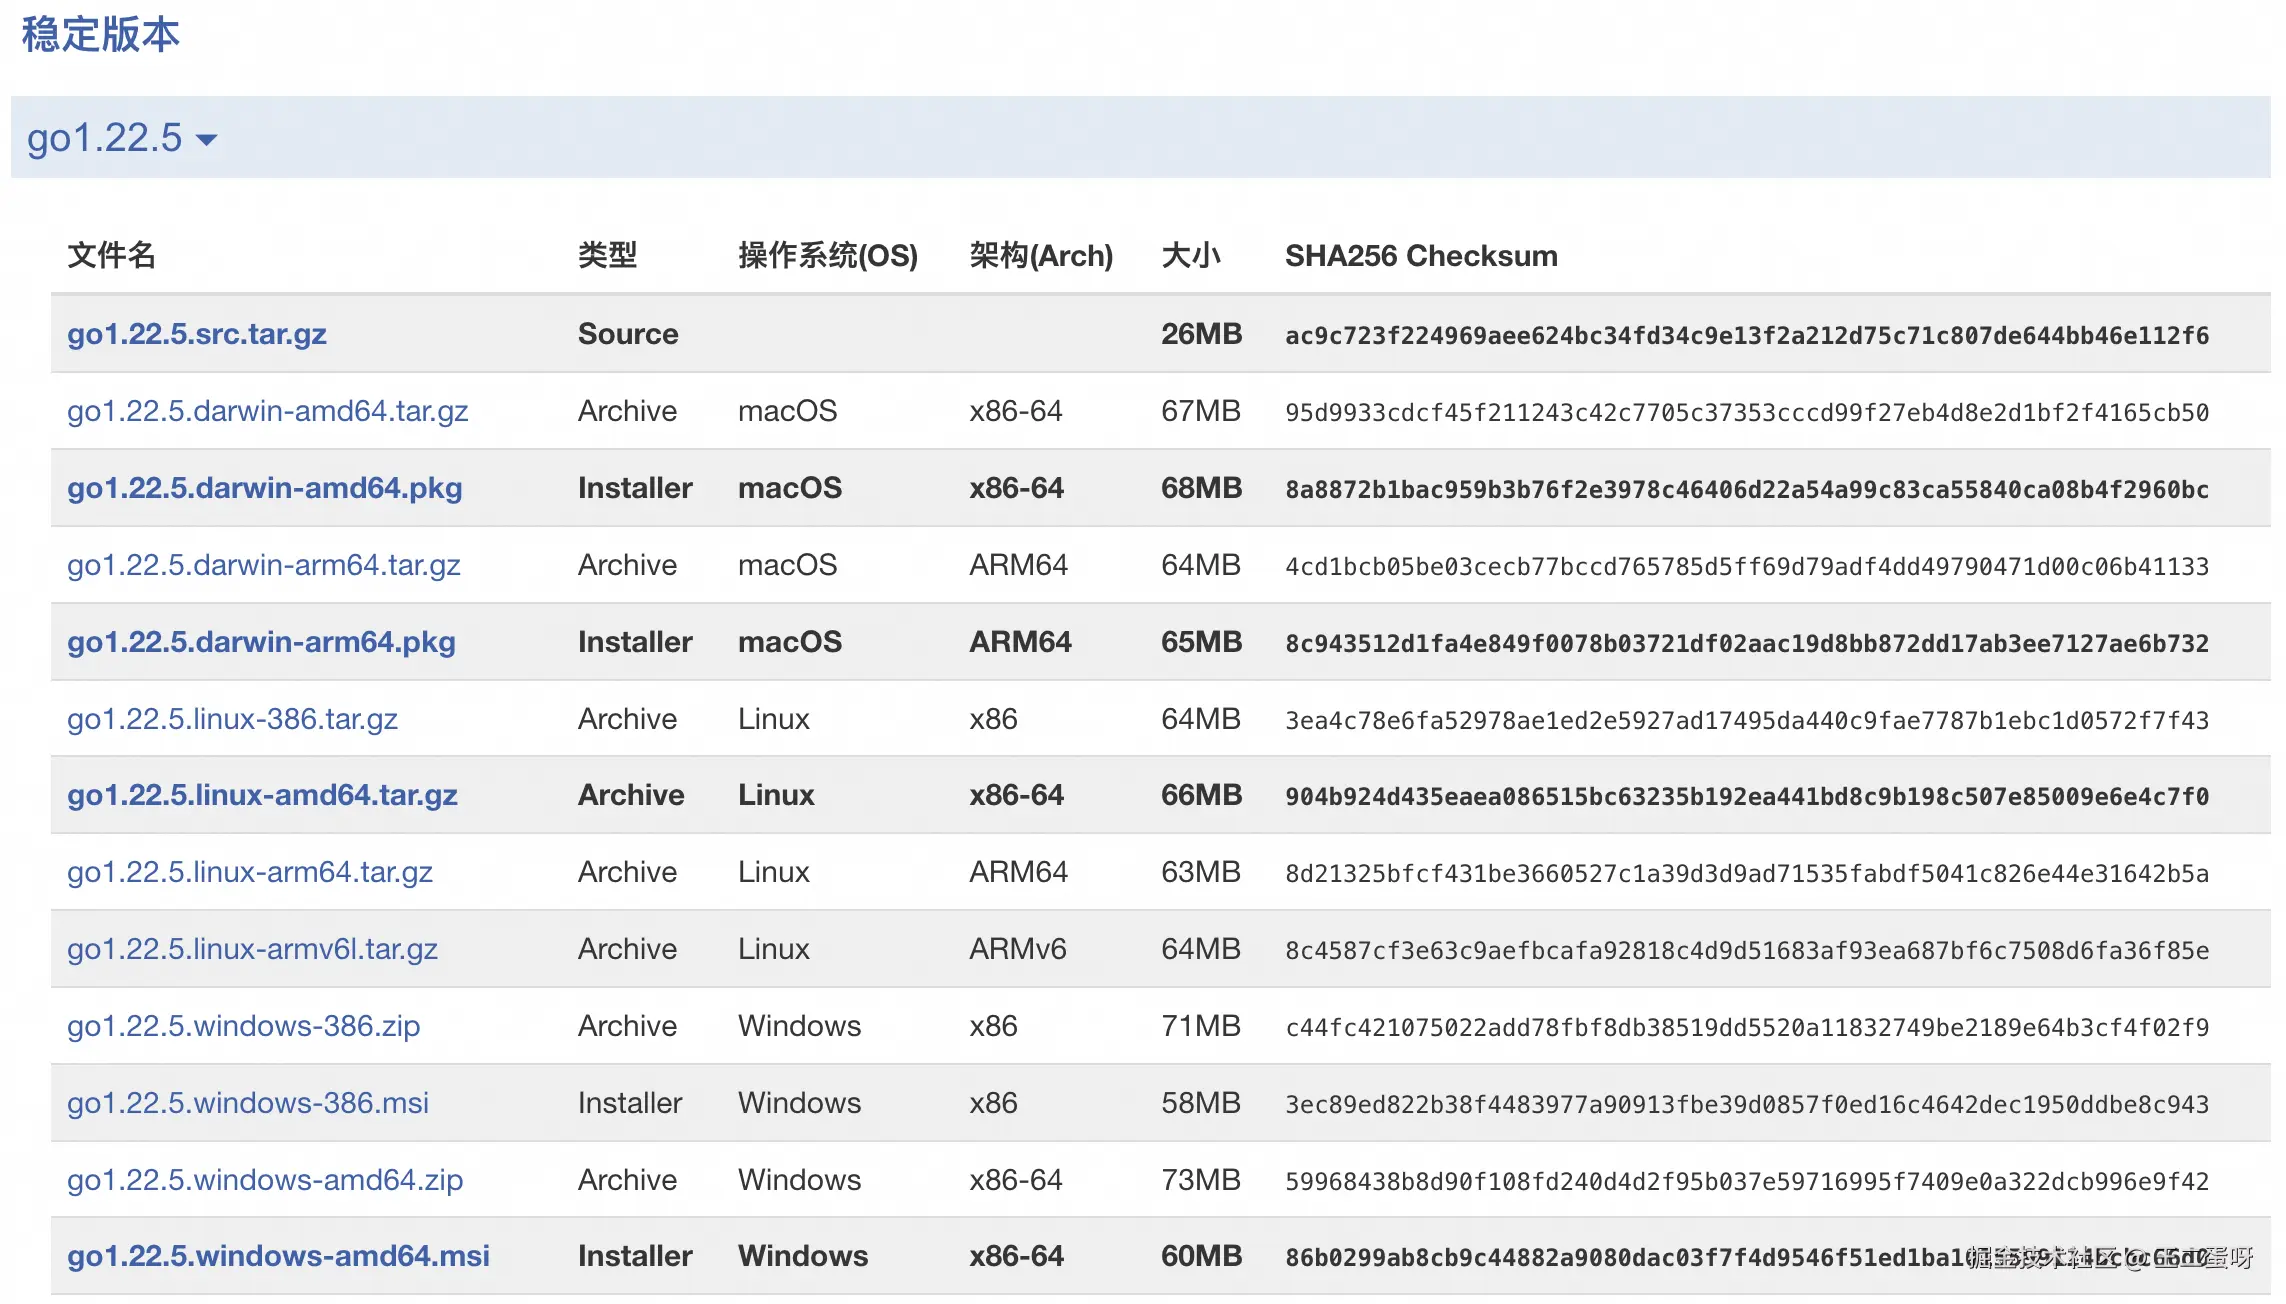
Task: Collapse the go1.22.5 version dropdown arrow
Action: pyautogui.click(x=207, y=139)
